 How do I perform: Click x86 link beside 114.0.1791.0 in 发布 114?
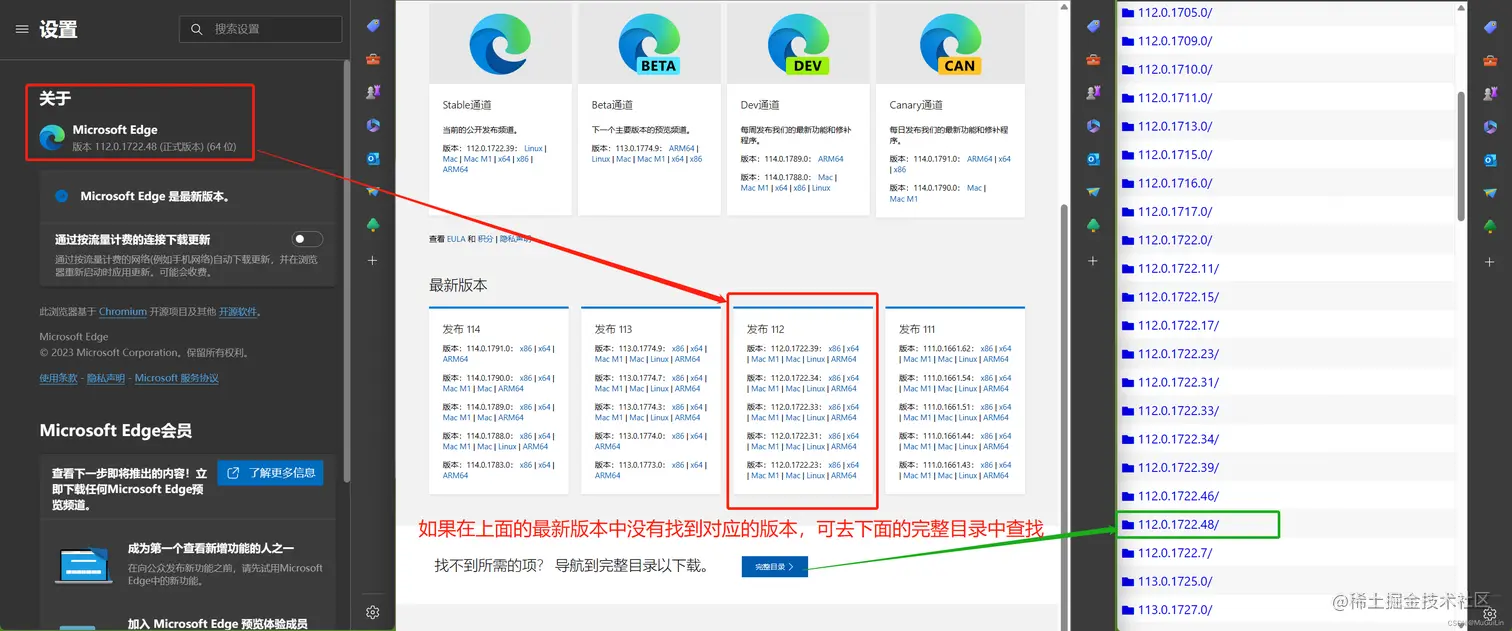pyautogui.click(x=526, y=349)
